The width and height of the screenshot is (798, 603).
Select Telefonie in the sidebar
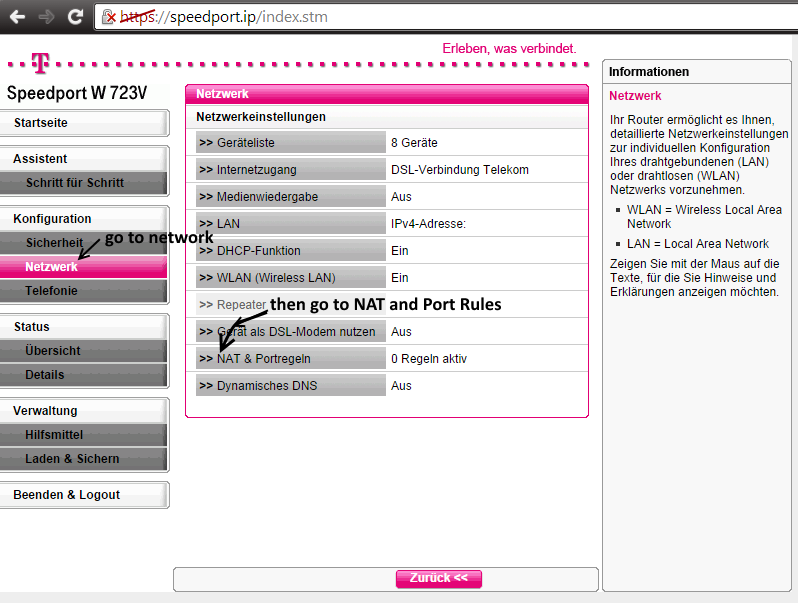[x=83, y=291]
